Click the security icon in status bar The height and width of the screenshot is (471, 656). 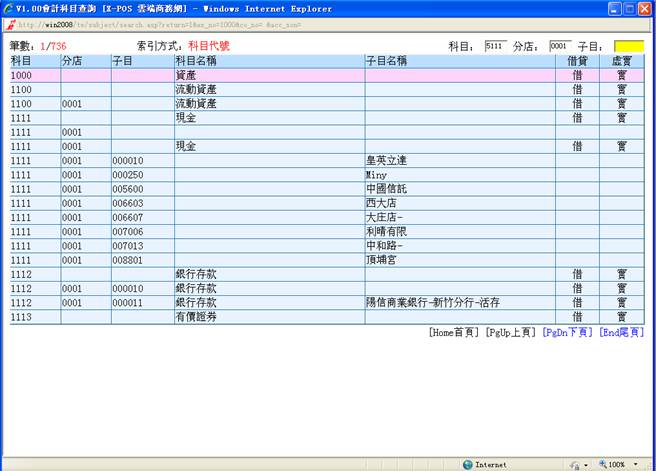point(573,464)
